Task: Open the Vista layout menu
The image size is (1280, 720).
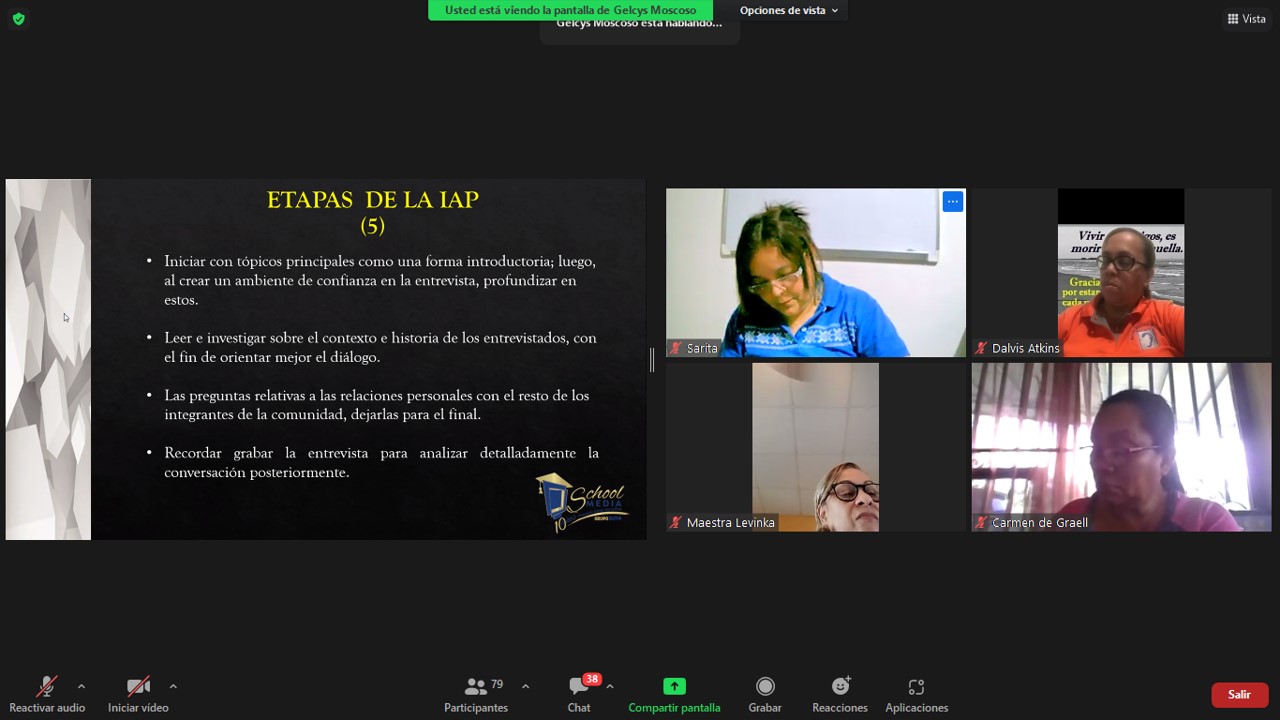Action: (x=1246, y=19)
